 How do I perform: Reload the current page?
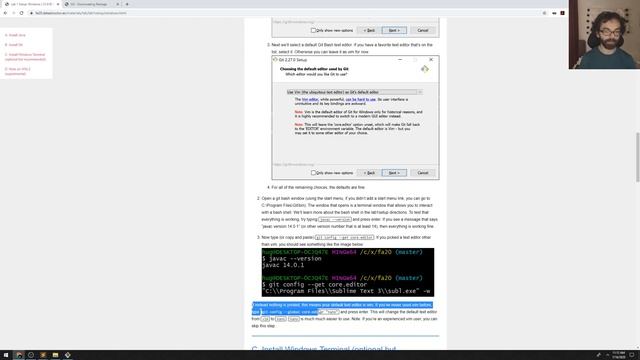(x=22, y=13)
